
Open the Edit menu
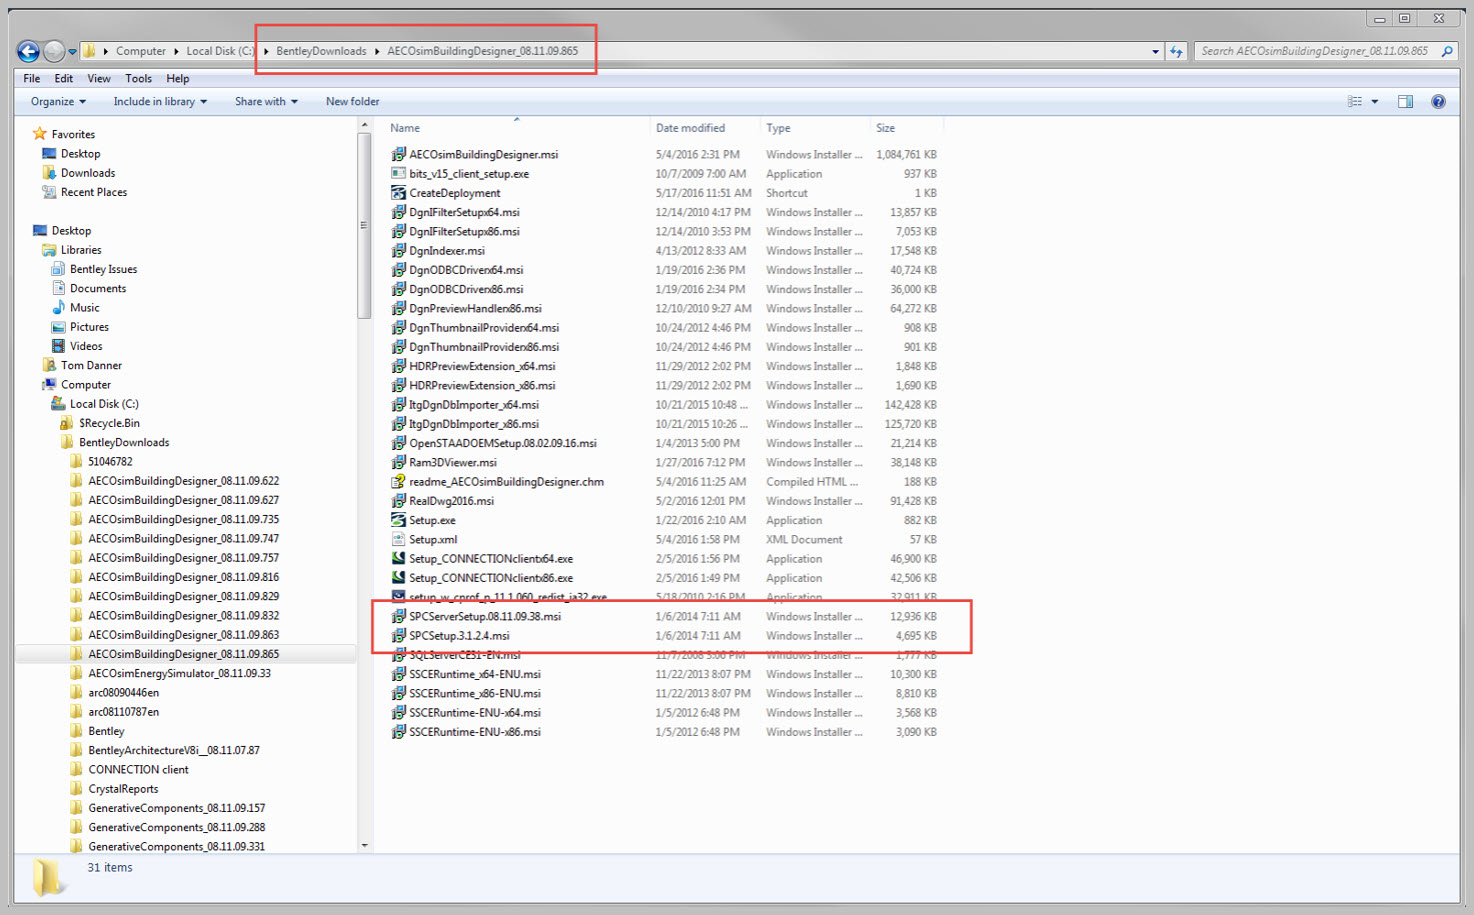64,78
